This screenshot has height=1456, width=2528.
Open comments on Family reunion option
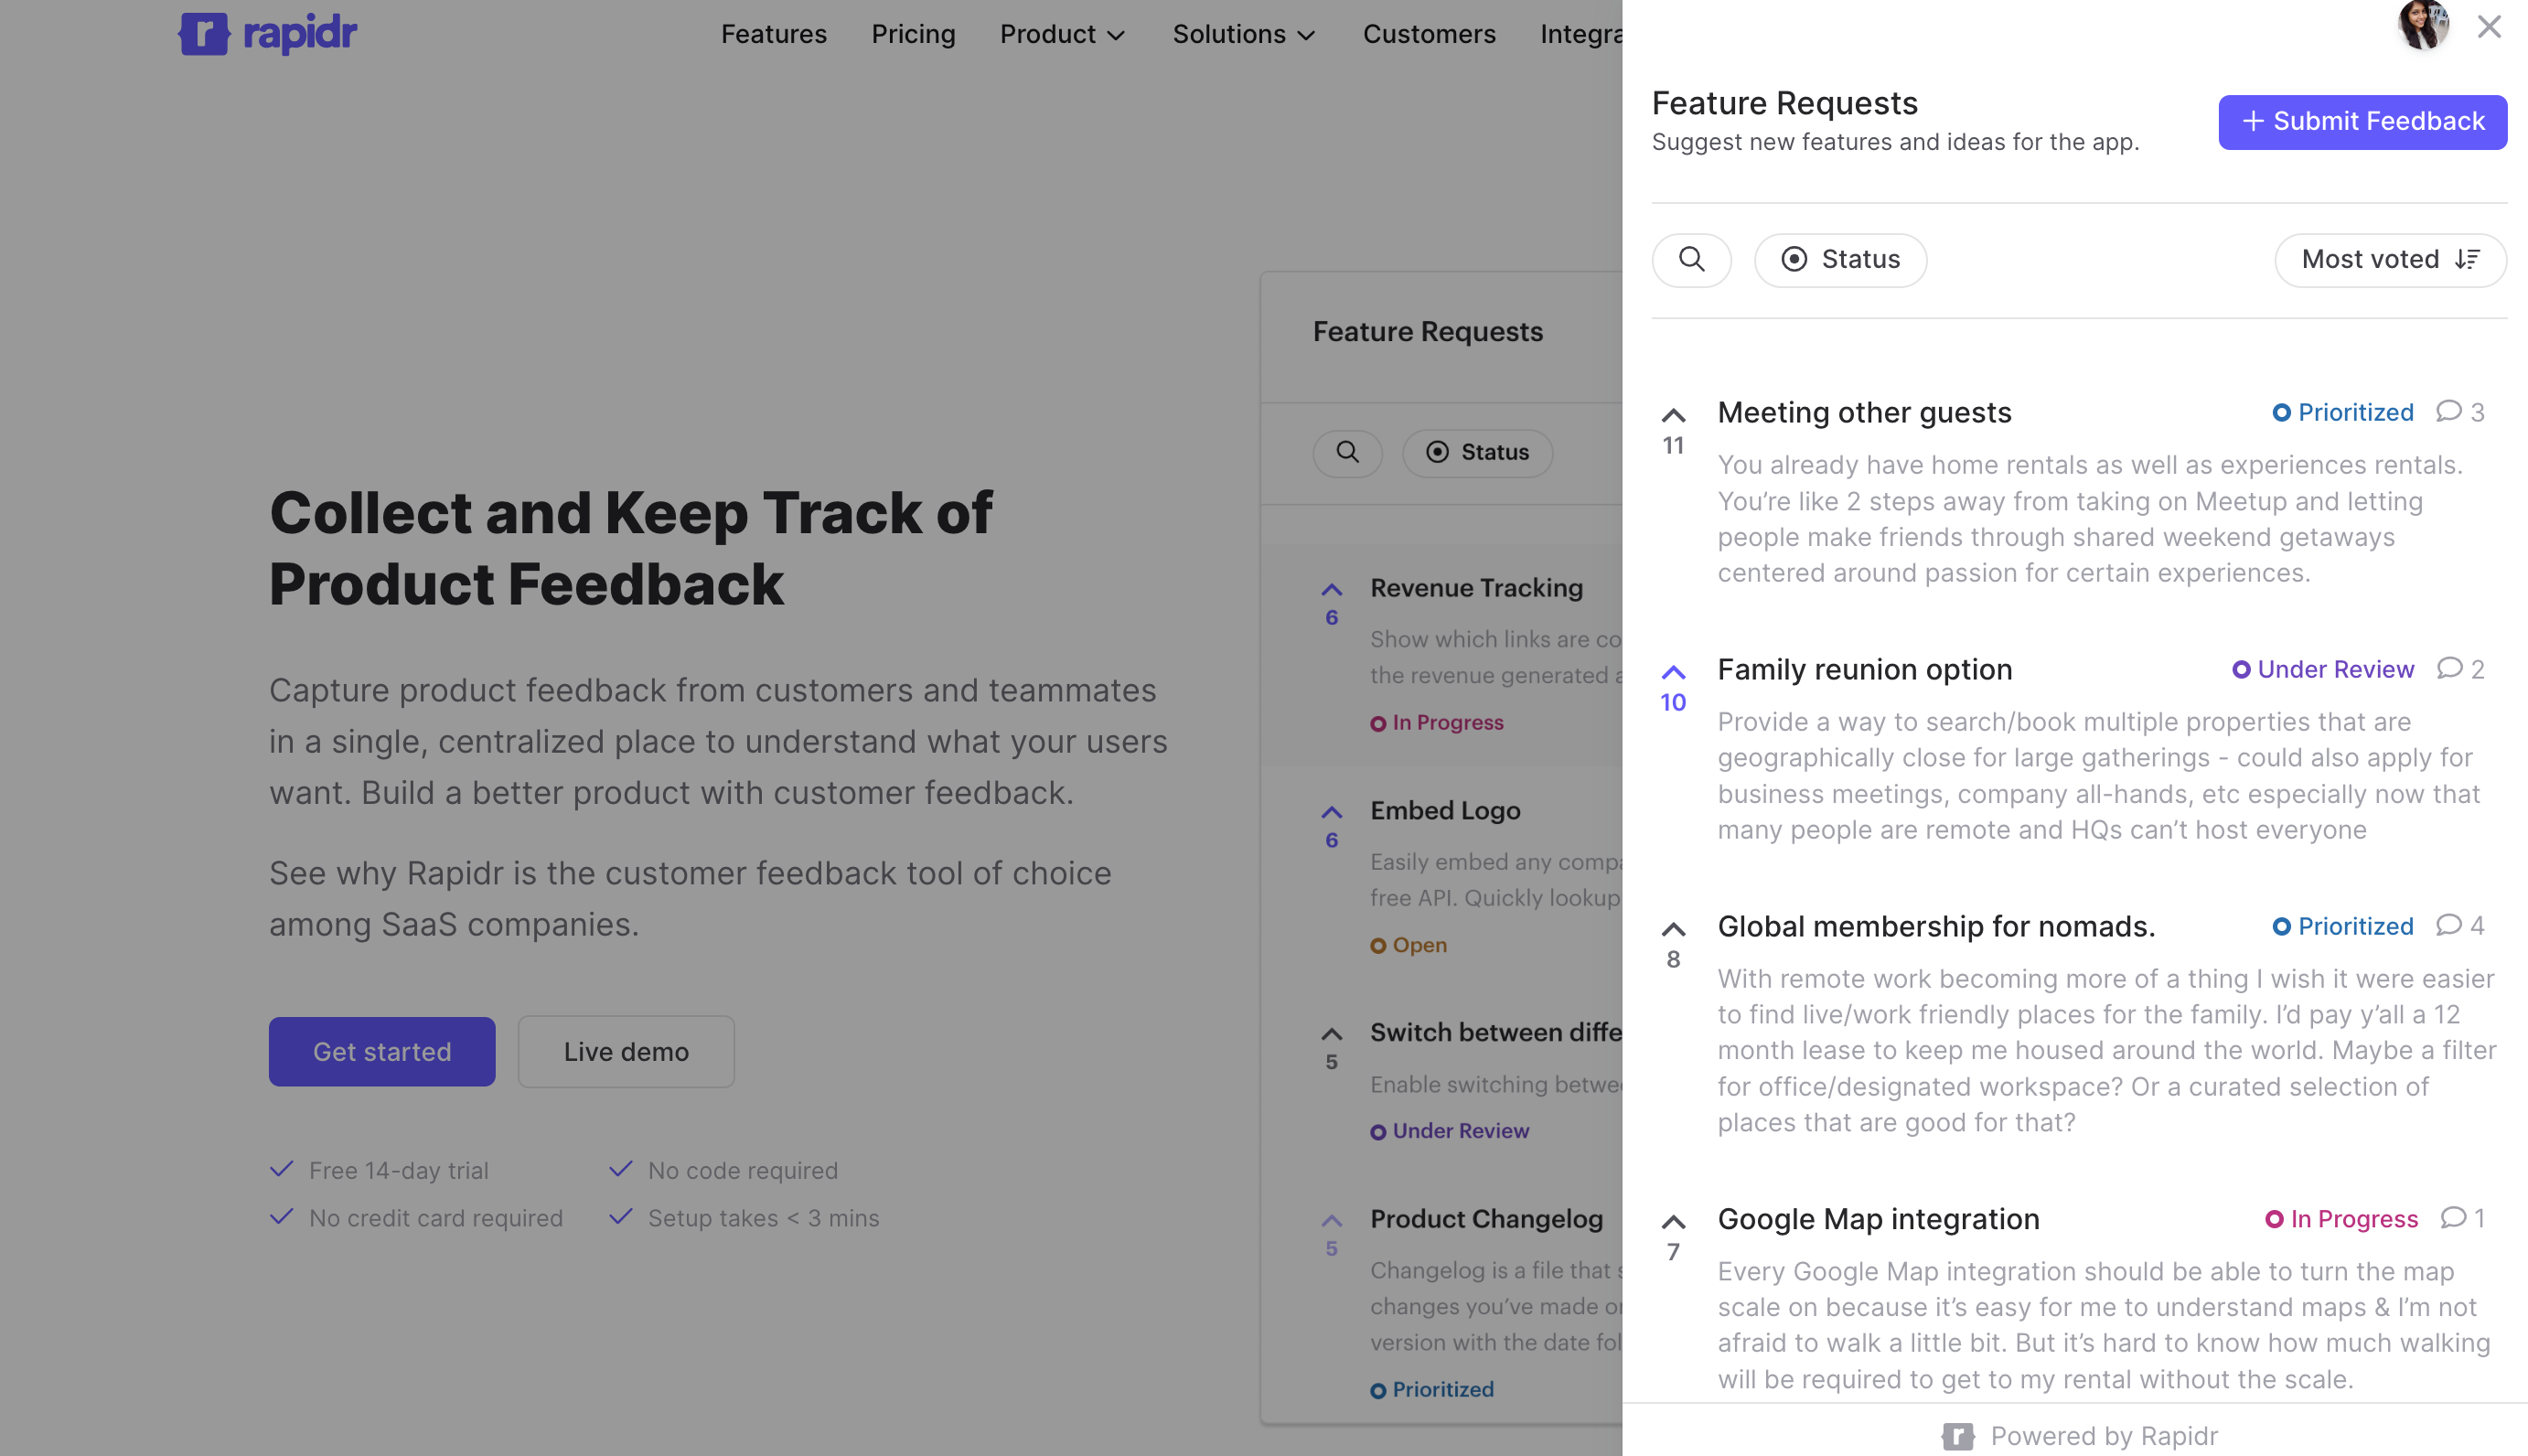(2450, 668)
